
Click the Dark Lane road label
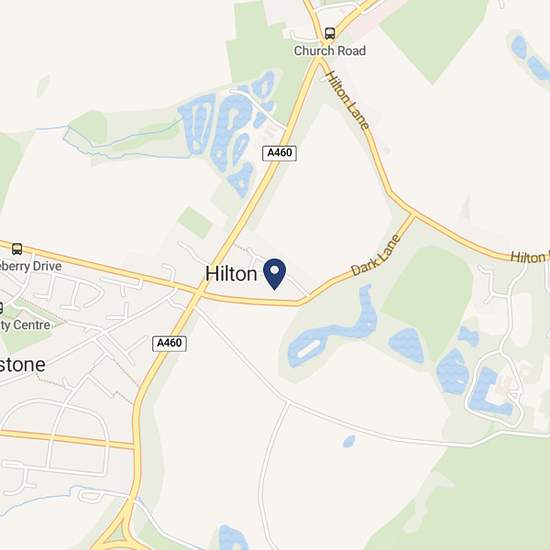[376, 255]
